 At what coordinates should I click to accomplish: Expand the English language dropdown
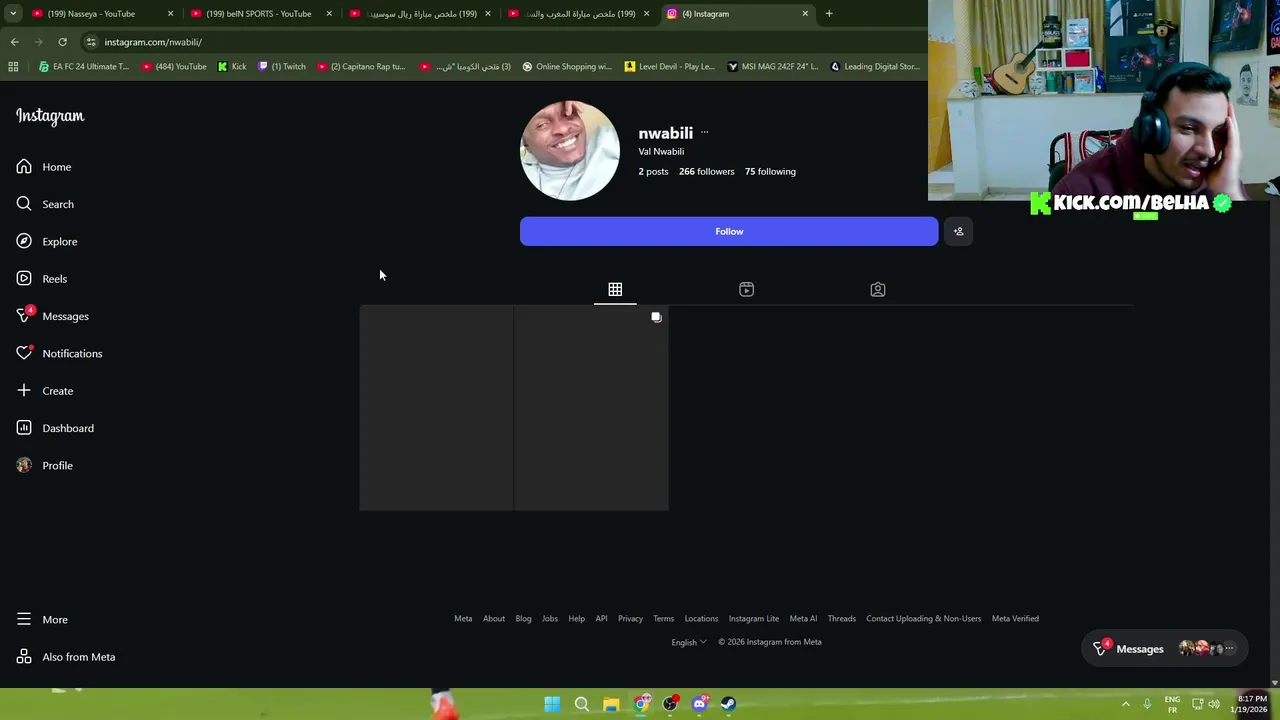(689, 642)
